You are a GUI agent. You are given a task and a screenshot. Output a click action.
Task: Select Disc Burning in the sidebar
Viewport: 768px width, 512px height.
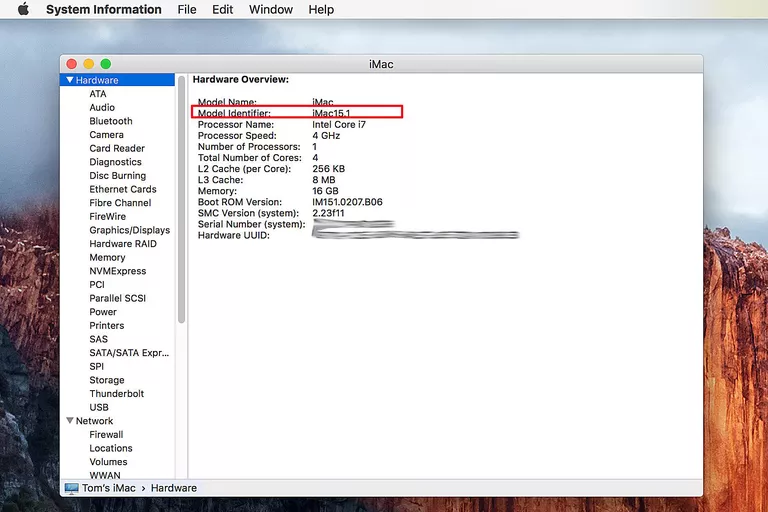point(118,175)
